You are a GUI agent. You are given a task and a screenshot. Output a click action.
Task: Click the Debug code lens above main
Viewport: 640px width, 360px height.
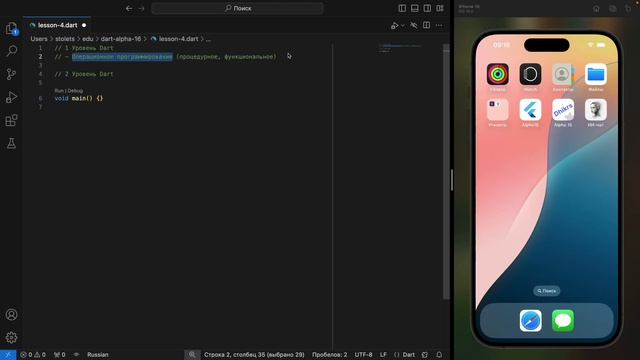pyautogui.click(x=75, y=91)
